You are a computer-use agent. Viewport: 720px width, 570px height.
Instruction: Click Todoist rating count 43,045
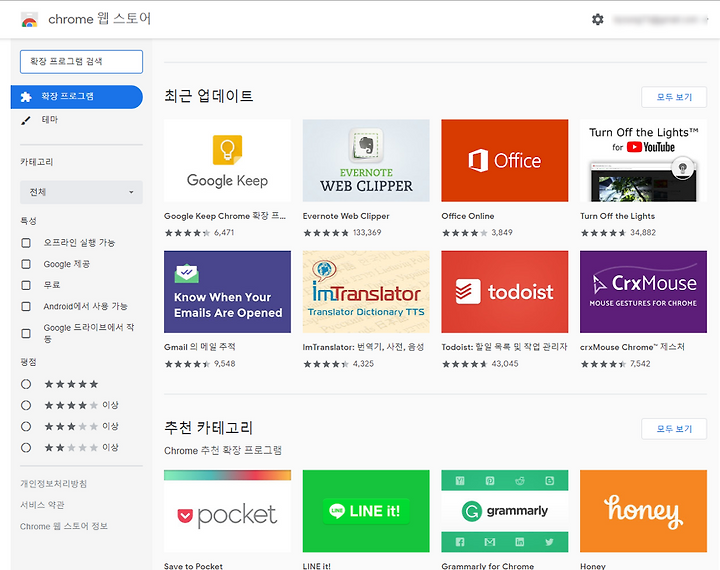point(505,364)
